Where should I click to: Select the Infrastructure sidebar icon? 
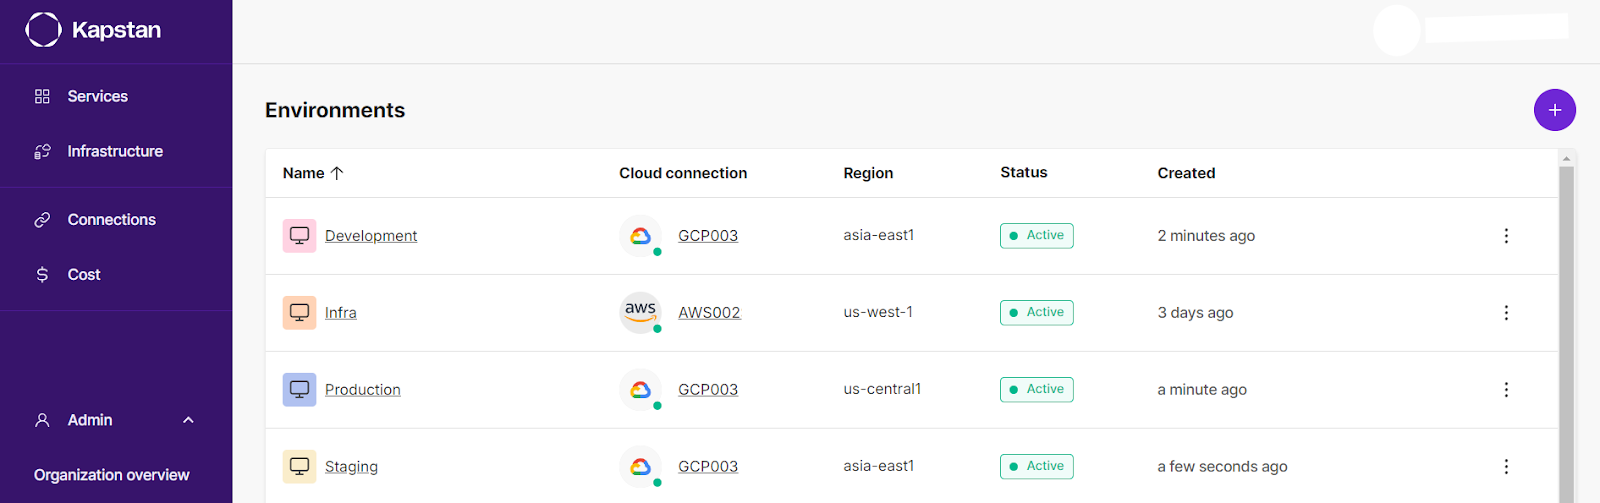[42, 152]
